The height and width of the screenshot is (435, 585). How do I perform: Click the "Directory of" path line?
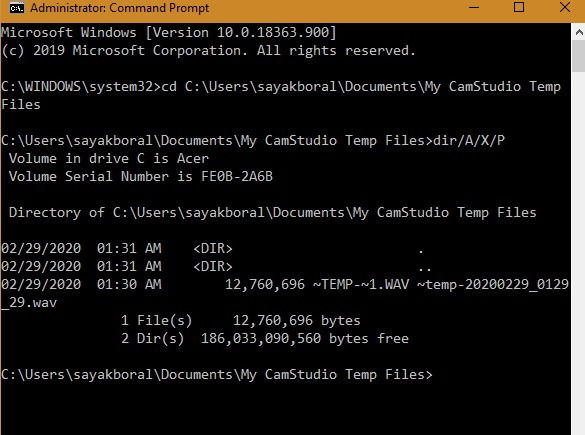(273, 213)
